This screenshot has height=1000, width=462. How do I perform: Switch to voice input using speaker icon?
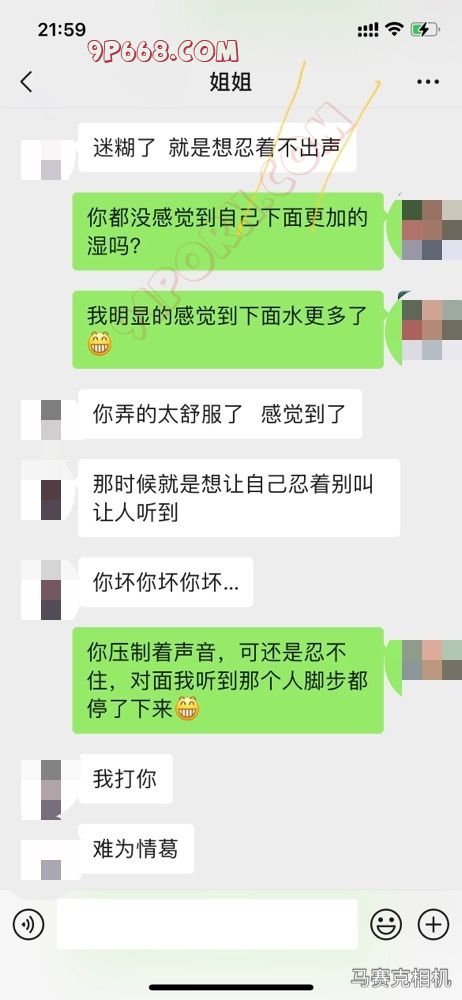click(28, 924)
